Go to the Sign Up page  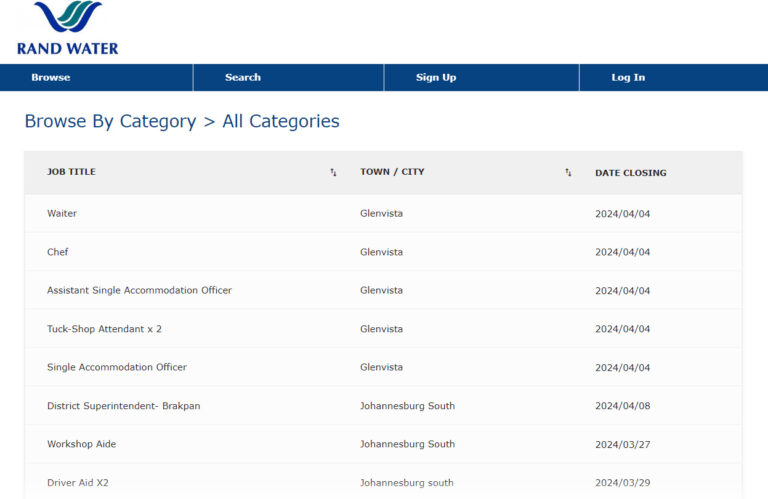tap(436, 78)
